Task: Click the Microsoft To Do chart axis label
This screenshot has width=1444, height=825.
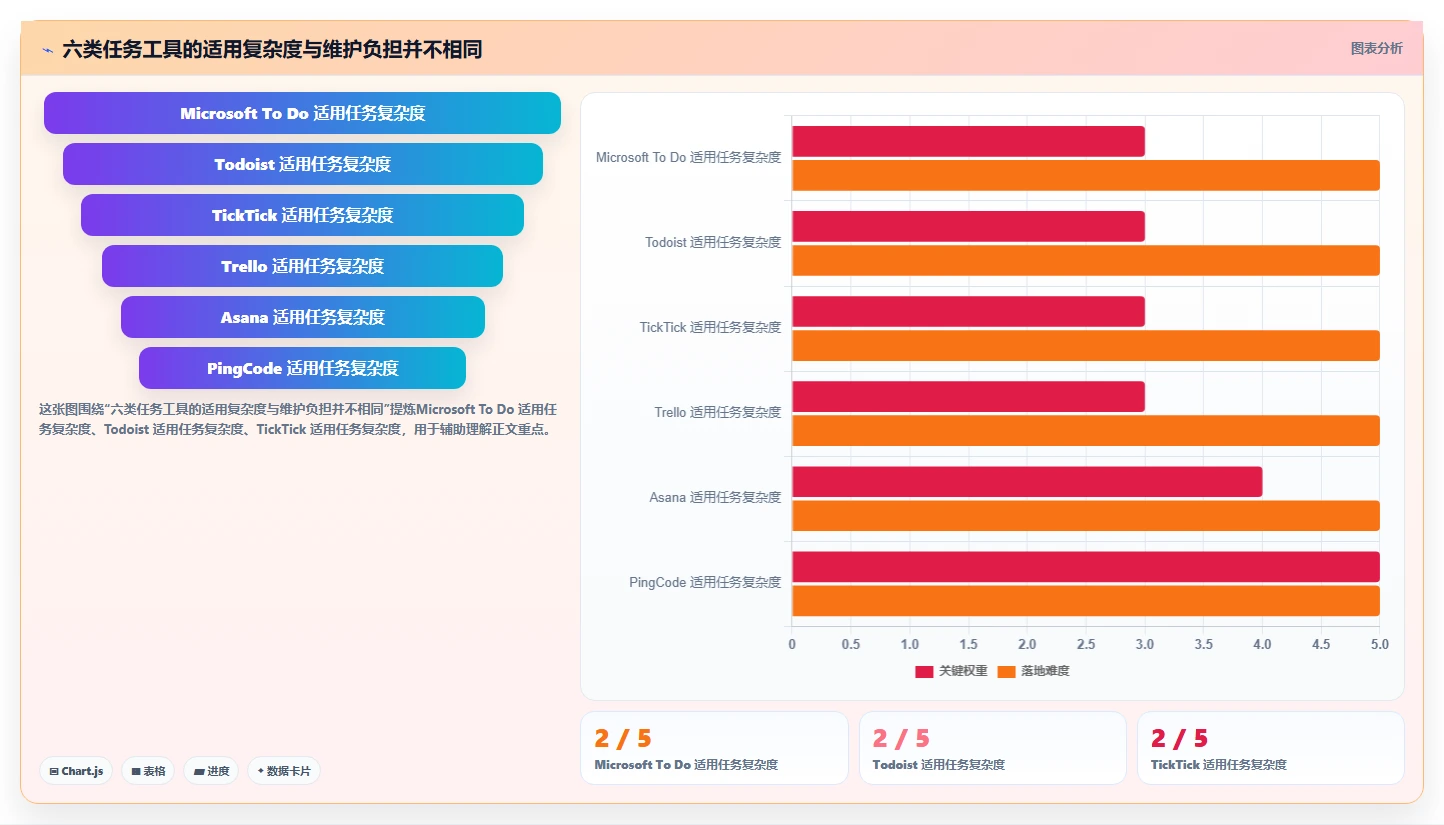Action: tap(688, 157)
